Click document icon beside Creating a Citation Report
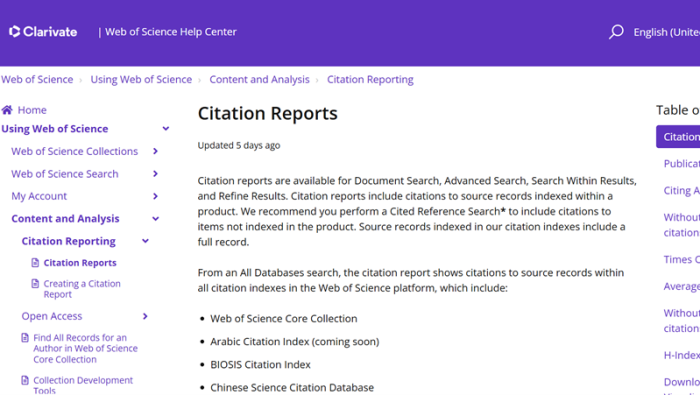Screen dimensions: 700x395 (35, 283)
